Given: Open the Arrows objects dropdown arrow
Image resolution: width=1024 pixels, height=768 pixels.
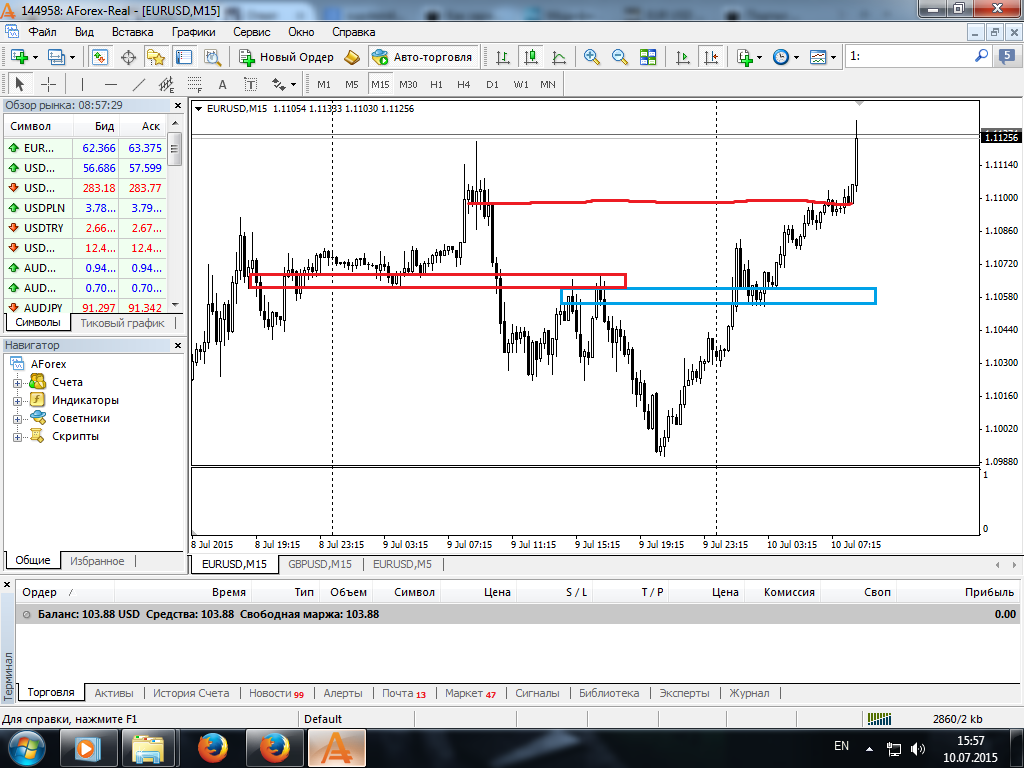Looking at the screenshot, I should click(x=293, y=84).
